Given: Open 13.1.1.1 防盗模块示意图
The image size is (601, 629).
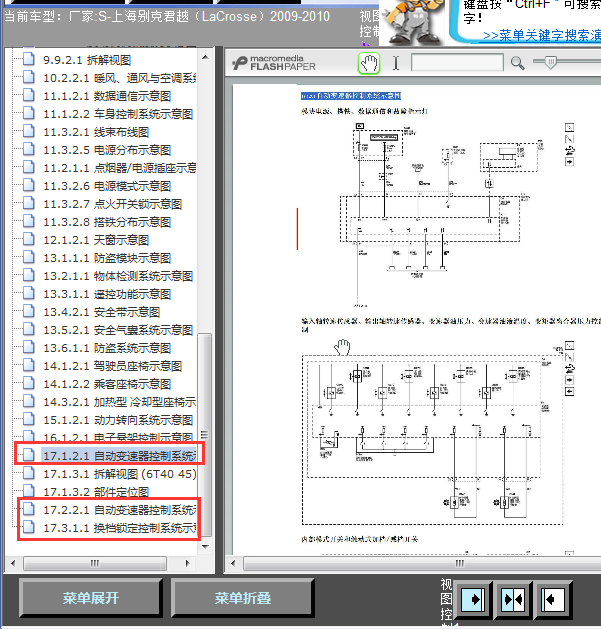Looking at the screenshot, I should click(x=107, y=258).
